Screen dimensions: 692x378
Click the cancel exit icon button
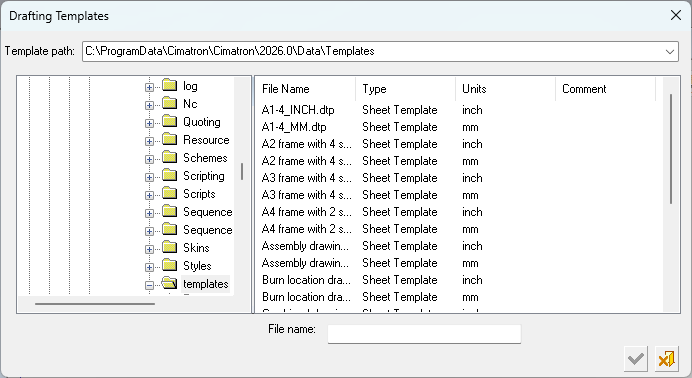[666, 359]
